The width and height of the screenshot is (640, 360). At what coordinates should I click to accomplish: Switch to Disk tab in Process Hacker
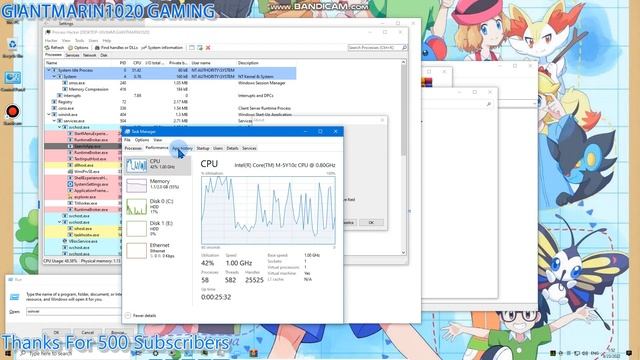pyautogui.click(x=104, y=55)
